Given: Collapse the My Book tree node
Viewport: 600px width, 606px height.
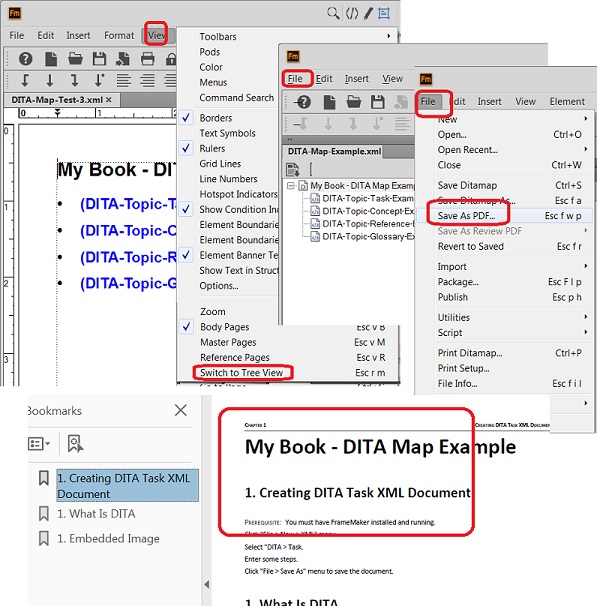Looking at the screenshot, I should [290, 186].
